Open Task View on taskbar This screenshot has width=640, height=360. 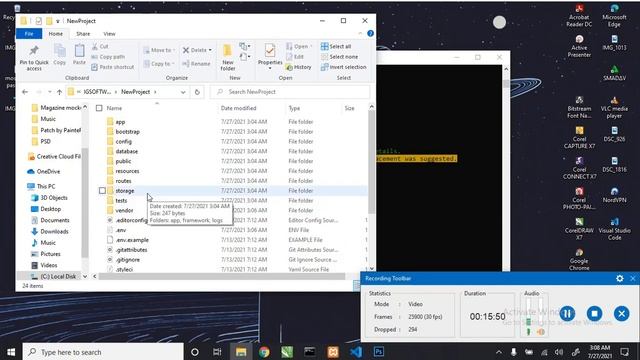coord(217,352)
